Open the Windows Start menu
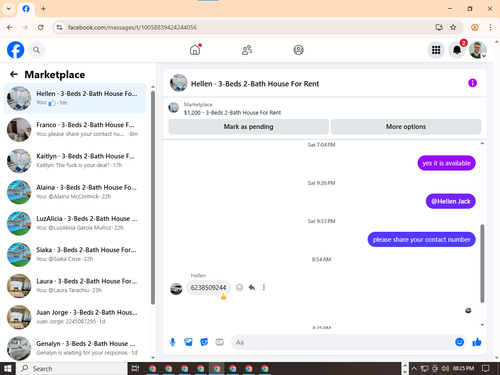Image resolution: width=500 pixels, height=375 pixels. pyautogui.click(x=8, y=368)
